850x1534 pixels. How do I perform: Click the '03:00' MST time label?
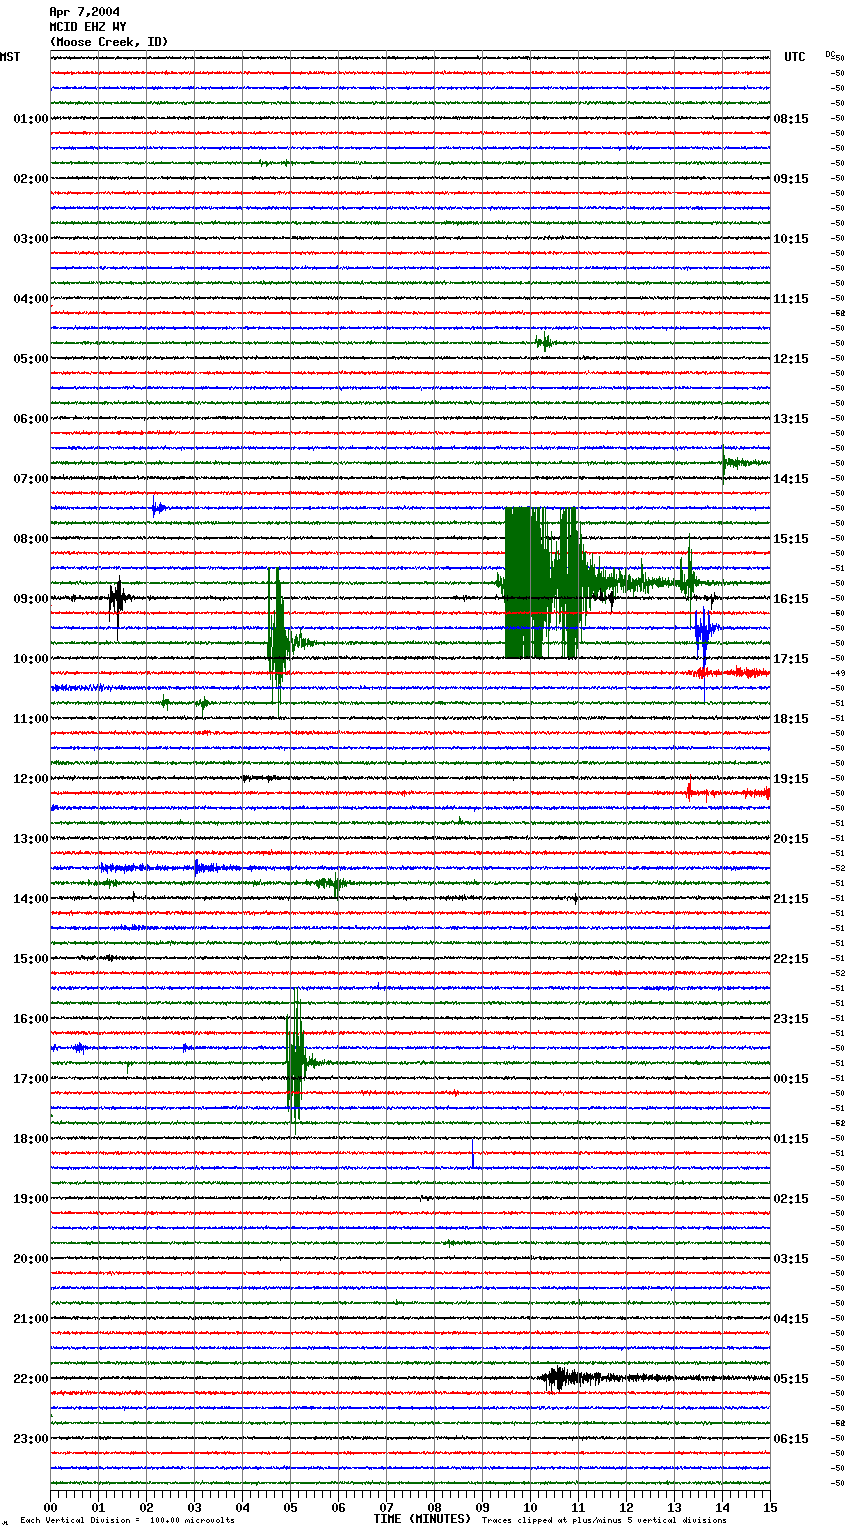pyautogui.click(x=31, y=239)
